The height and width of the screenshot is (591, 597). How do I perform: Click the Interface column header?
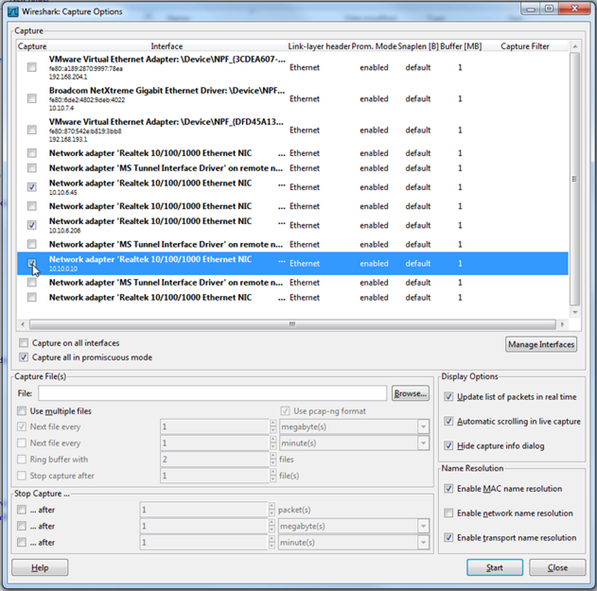pos(167,46)
